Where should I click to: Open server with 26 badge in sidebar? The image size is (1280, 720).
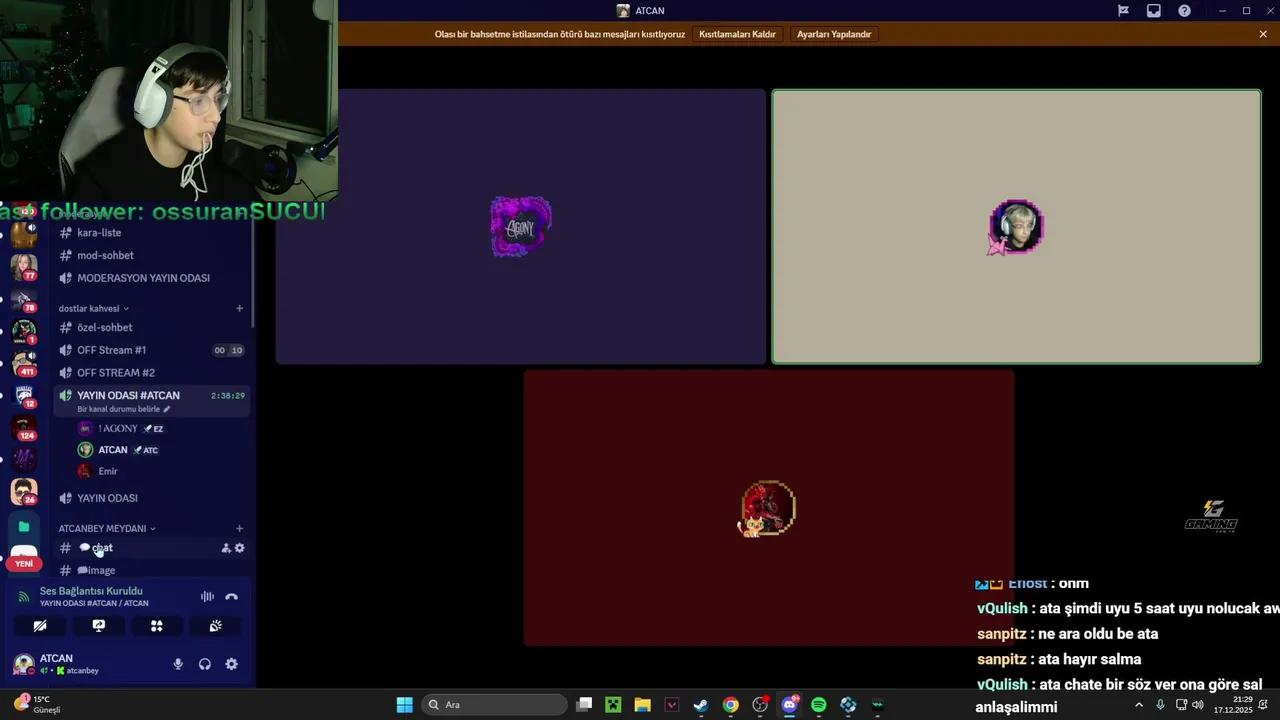pyautogui.click(x=24, y=491)
